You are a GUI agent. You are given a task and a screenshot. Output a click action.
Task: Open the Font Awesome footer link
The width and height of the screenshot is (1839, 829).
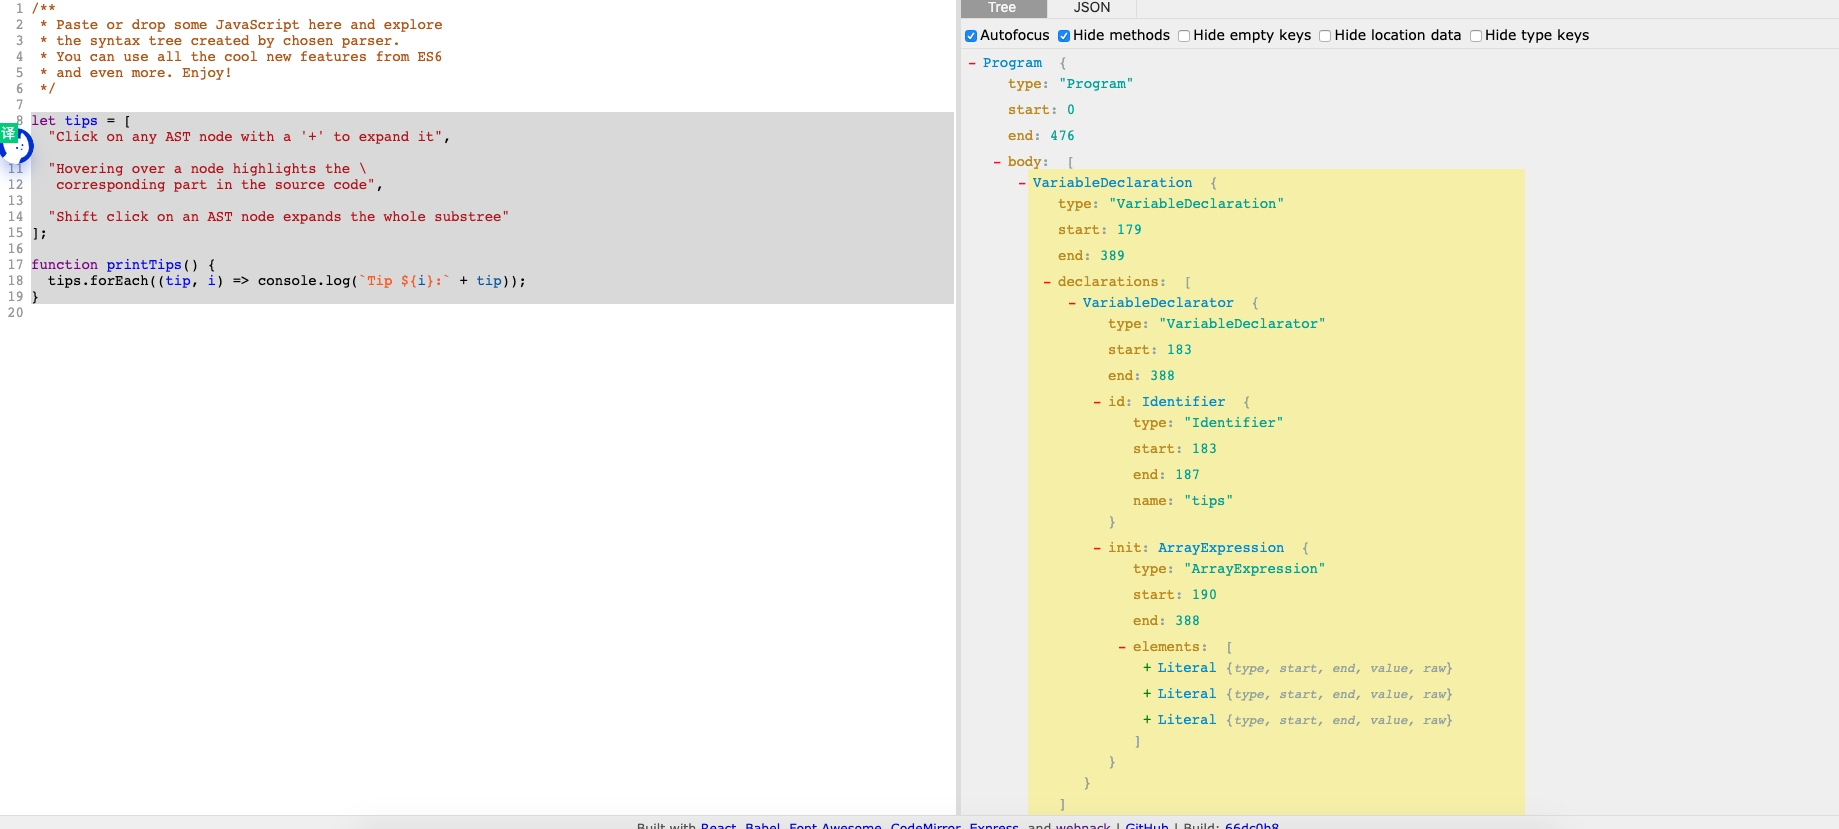[x=835, y=825]
